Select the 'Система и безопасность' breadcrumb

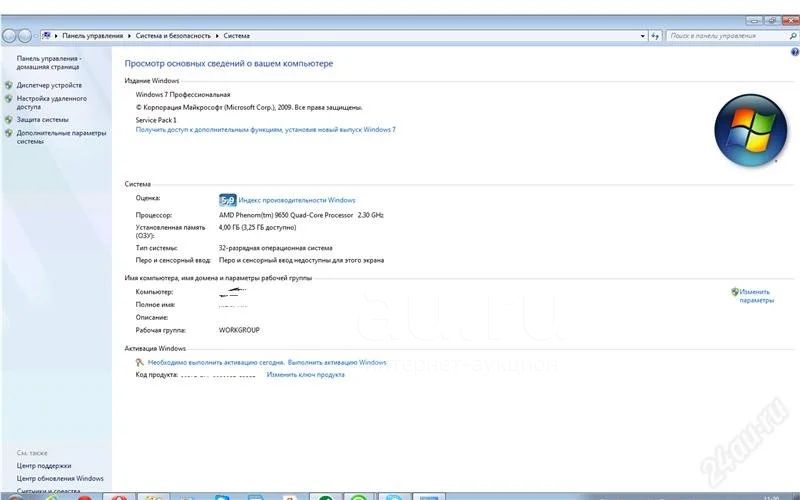click(x=173, y=36)
